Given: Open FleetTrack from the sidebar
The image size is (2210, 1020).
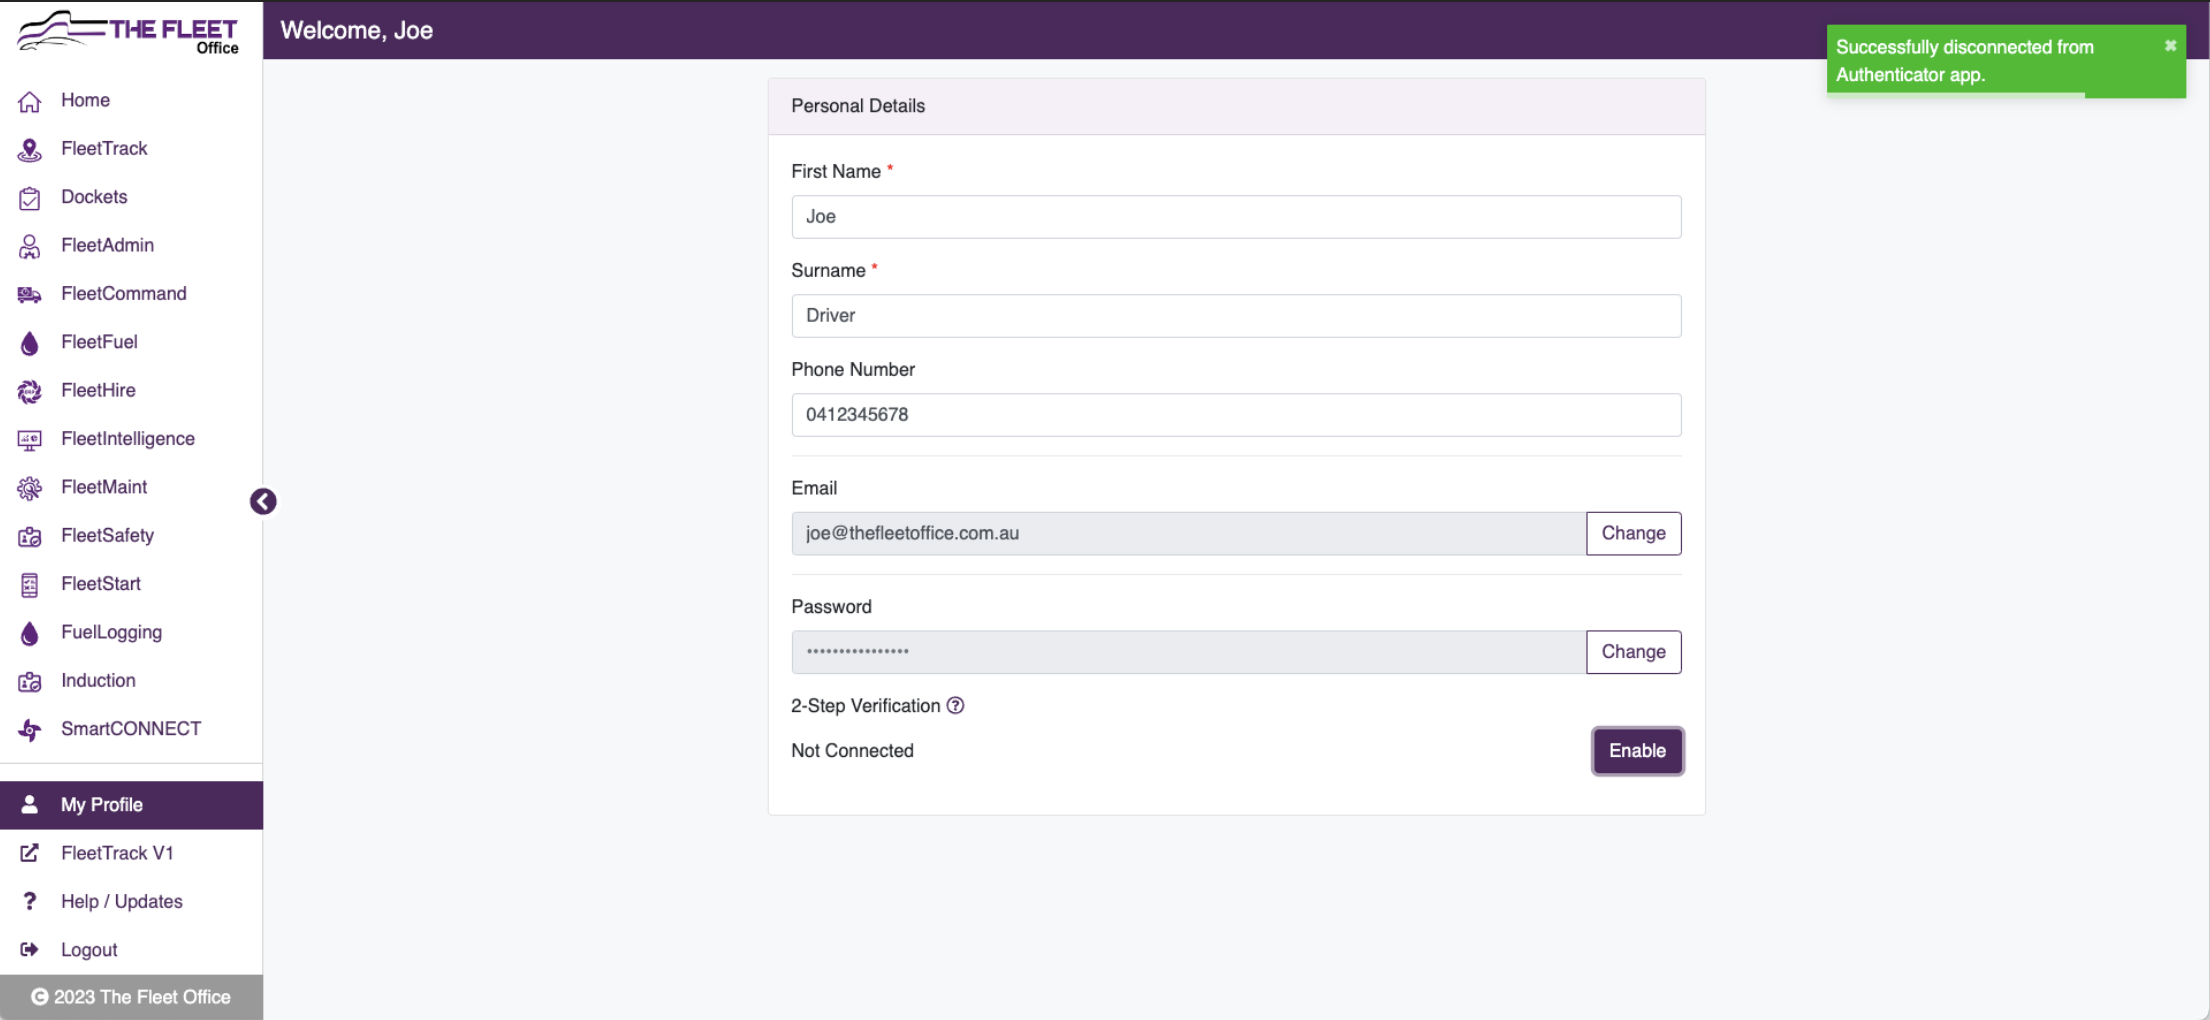Looking at the screenshot, I should (x=104, y=148).
